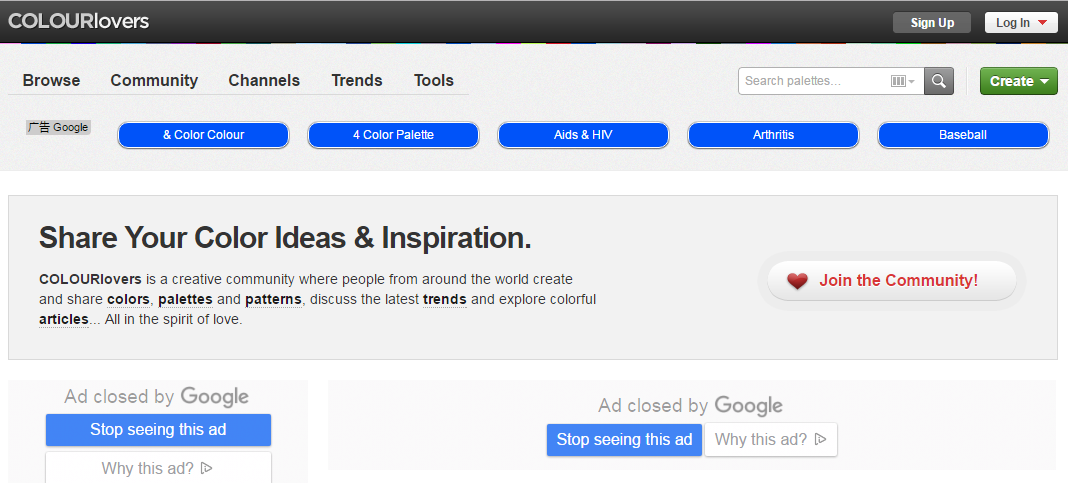Follow the 'articles' link in the description
The width and height of the screenshot is (1068, 483).
click(64, 319)
